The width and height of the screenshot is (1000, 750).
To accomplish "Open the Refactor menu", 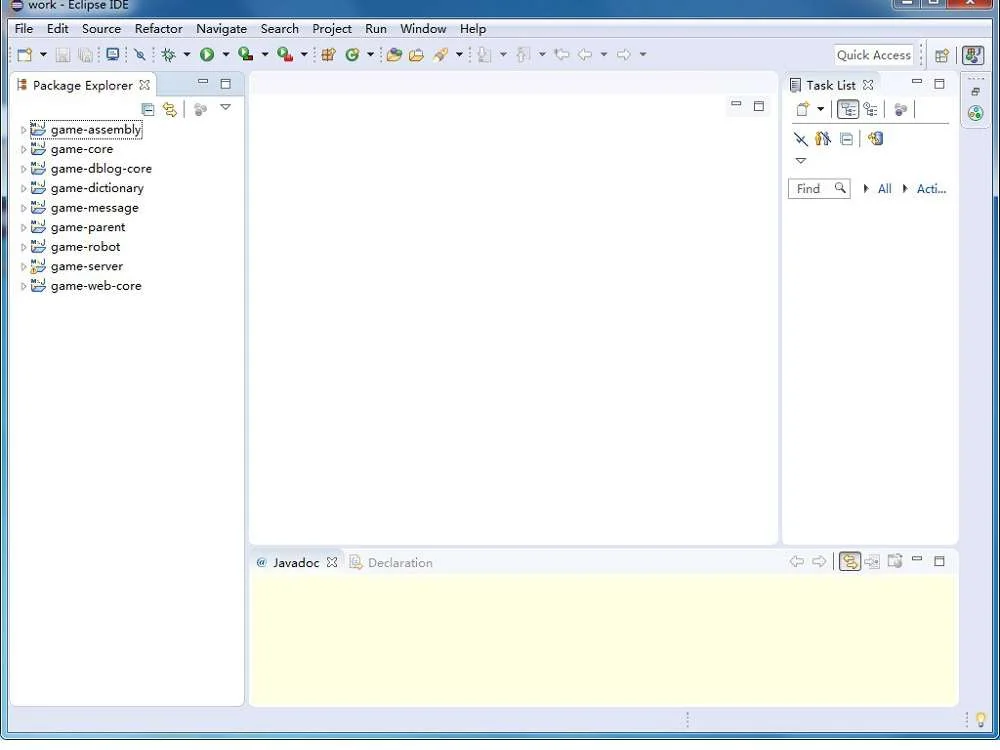I will coord(158,28).
